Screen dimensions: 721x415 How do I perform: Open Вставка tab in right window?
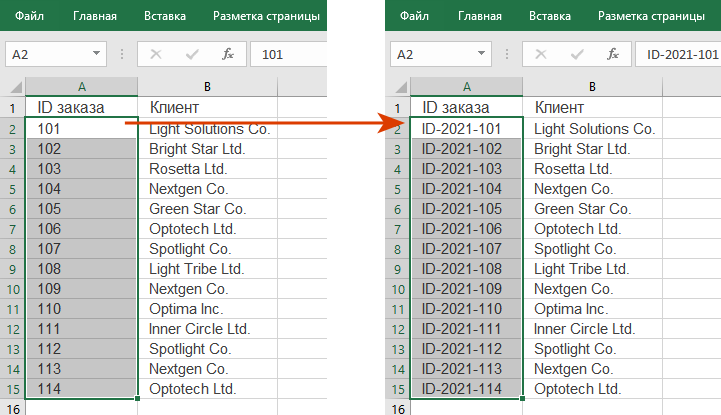(549, 16)
